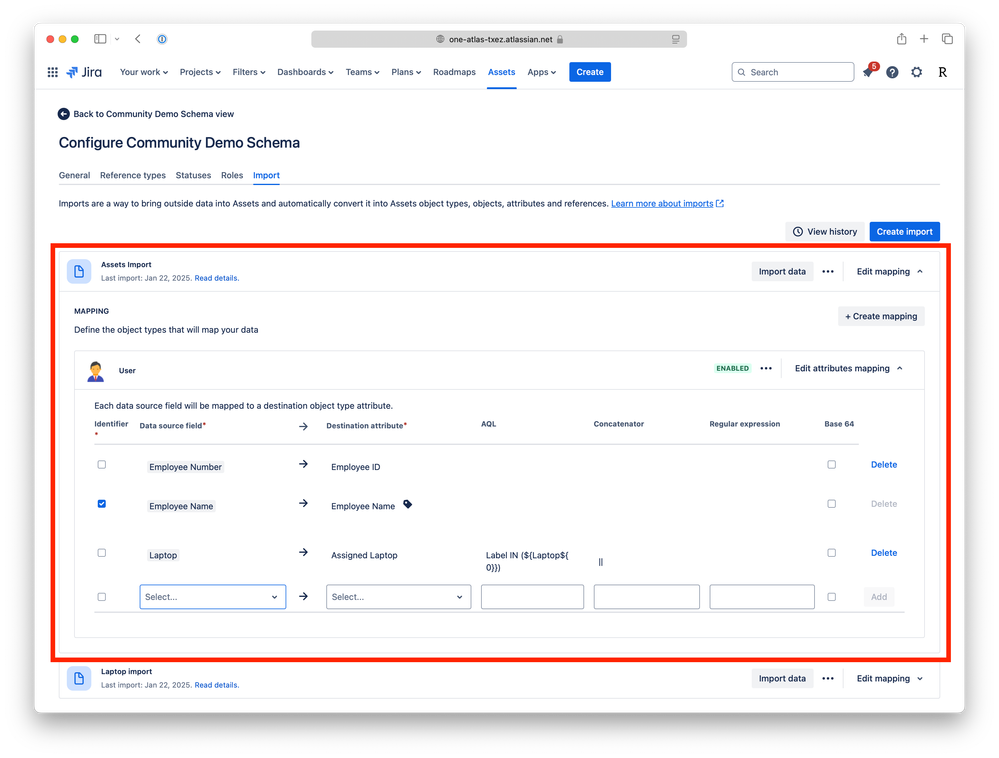Open the Dashboards dropdown menu
999x758 pixels.
pos(305,72)
